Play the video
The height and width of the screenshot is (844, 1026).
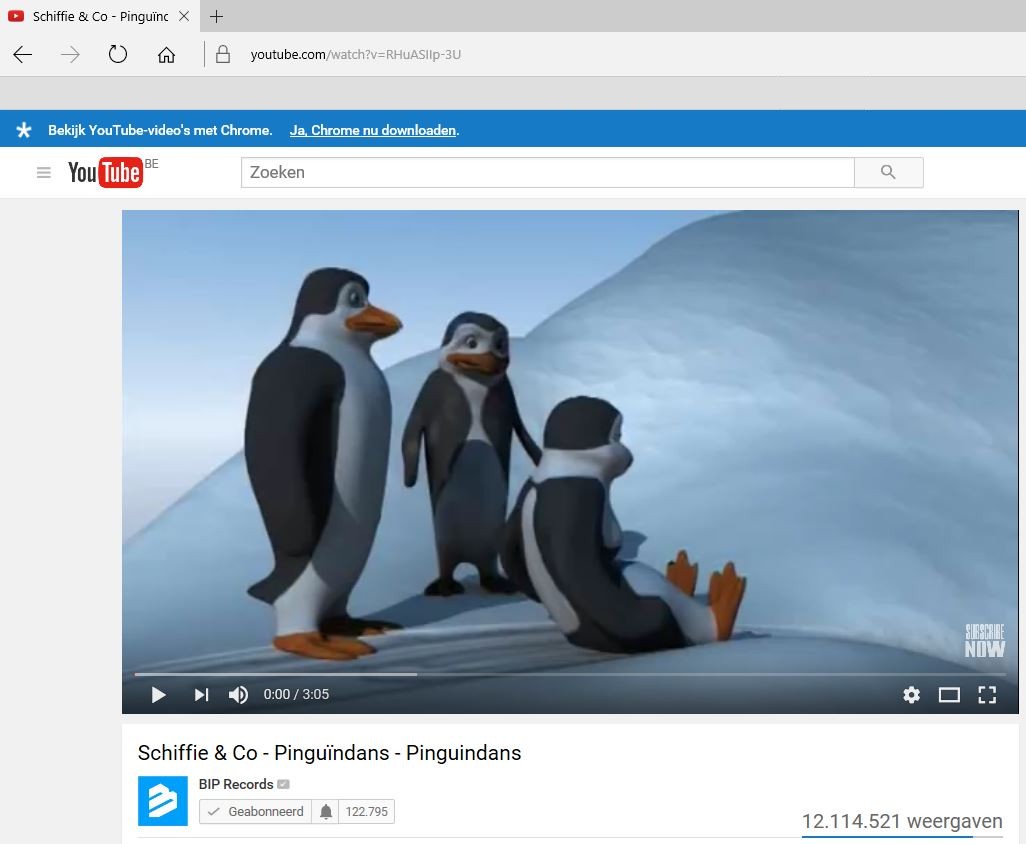point(158,694)
